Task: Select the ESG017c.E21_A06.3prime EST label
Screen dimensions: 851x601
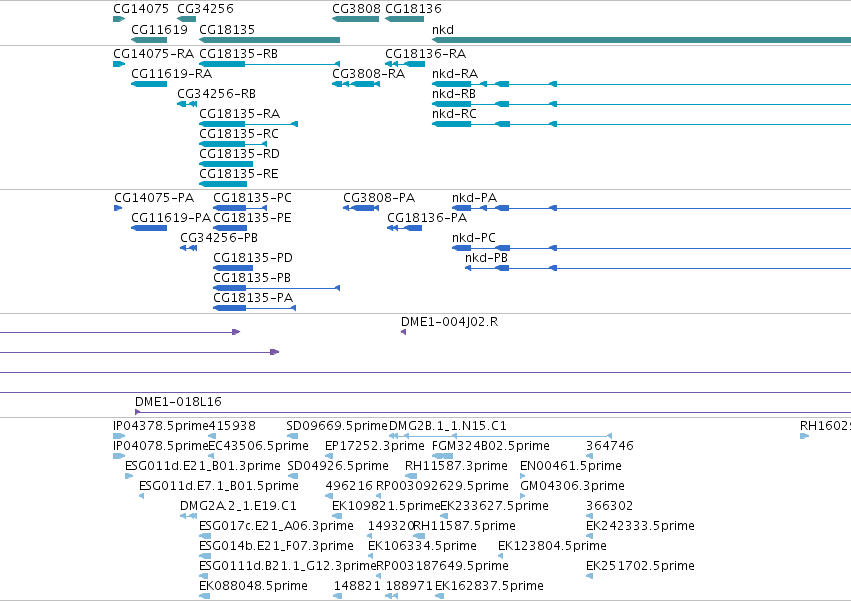Action: 277,527
